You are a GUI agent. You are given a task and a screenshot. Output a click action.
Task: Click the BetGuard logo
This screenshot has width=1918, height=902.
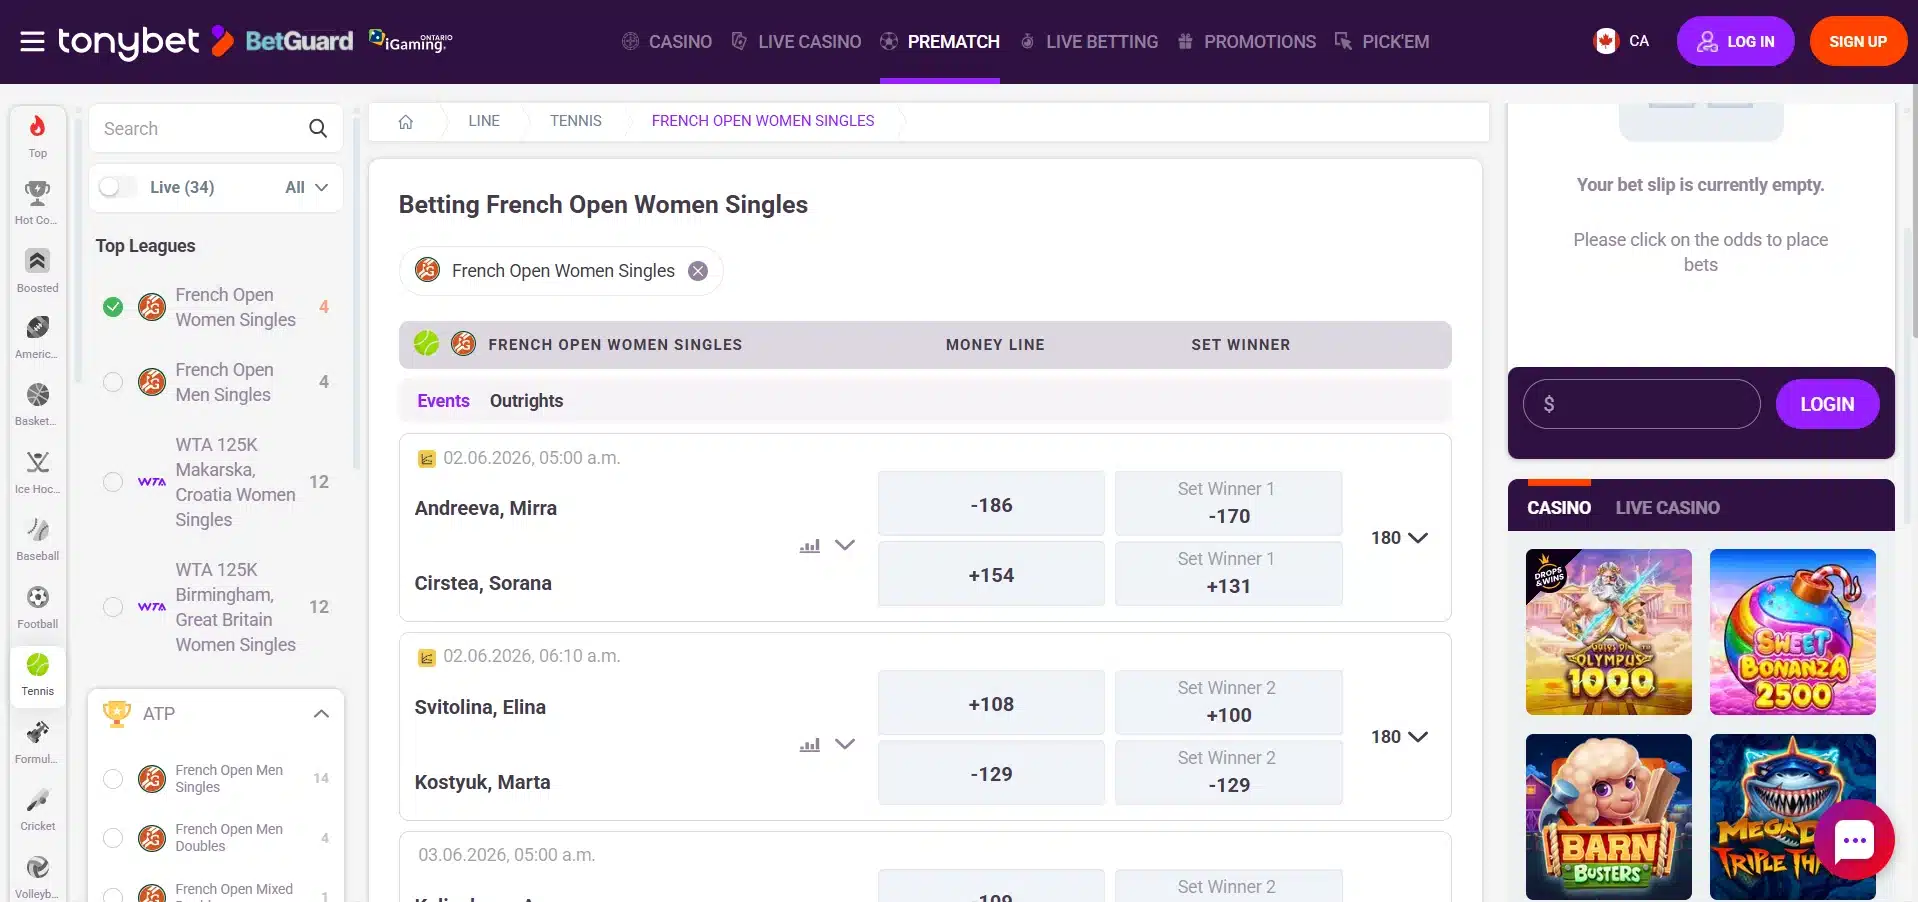299,41
